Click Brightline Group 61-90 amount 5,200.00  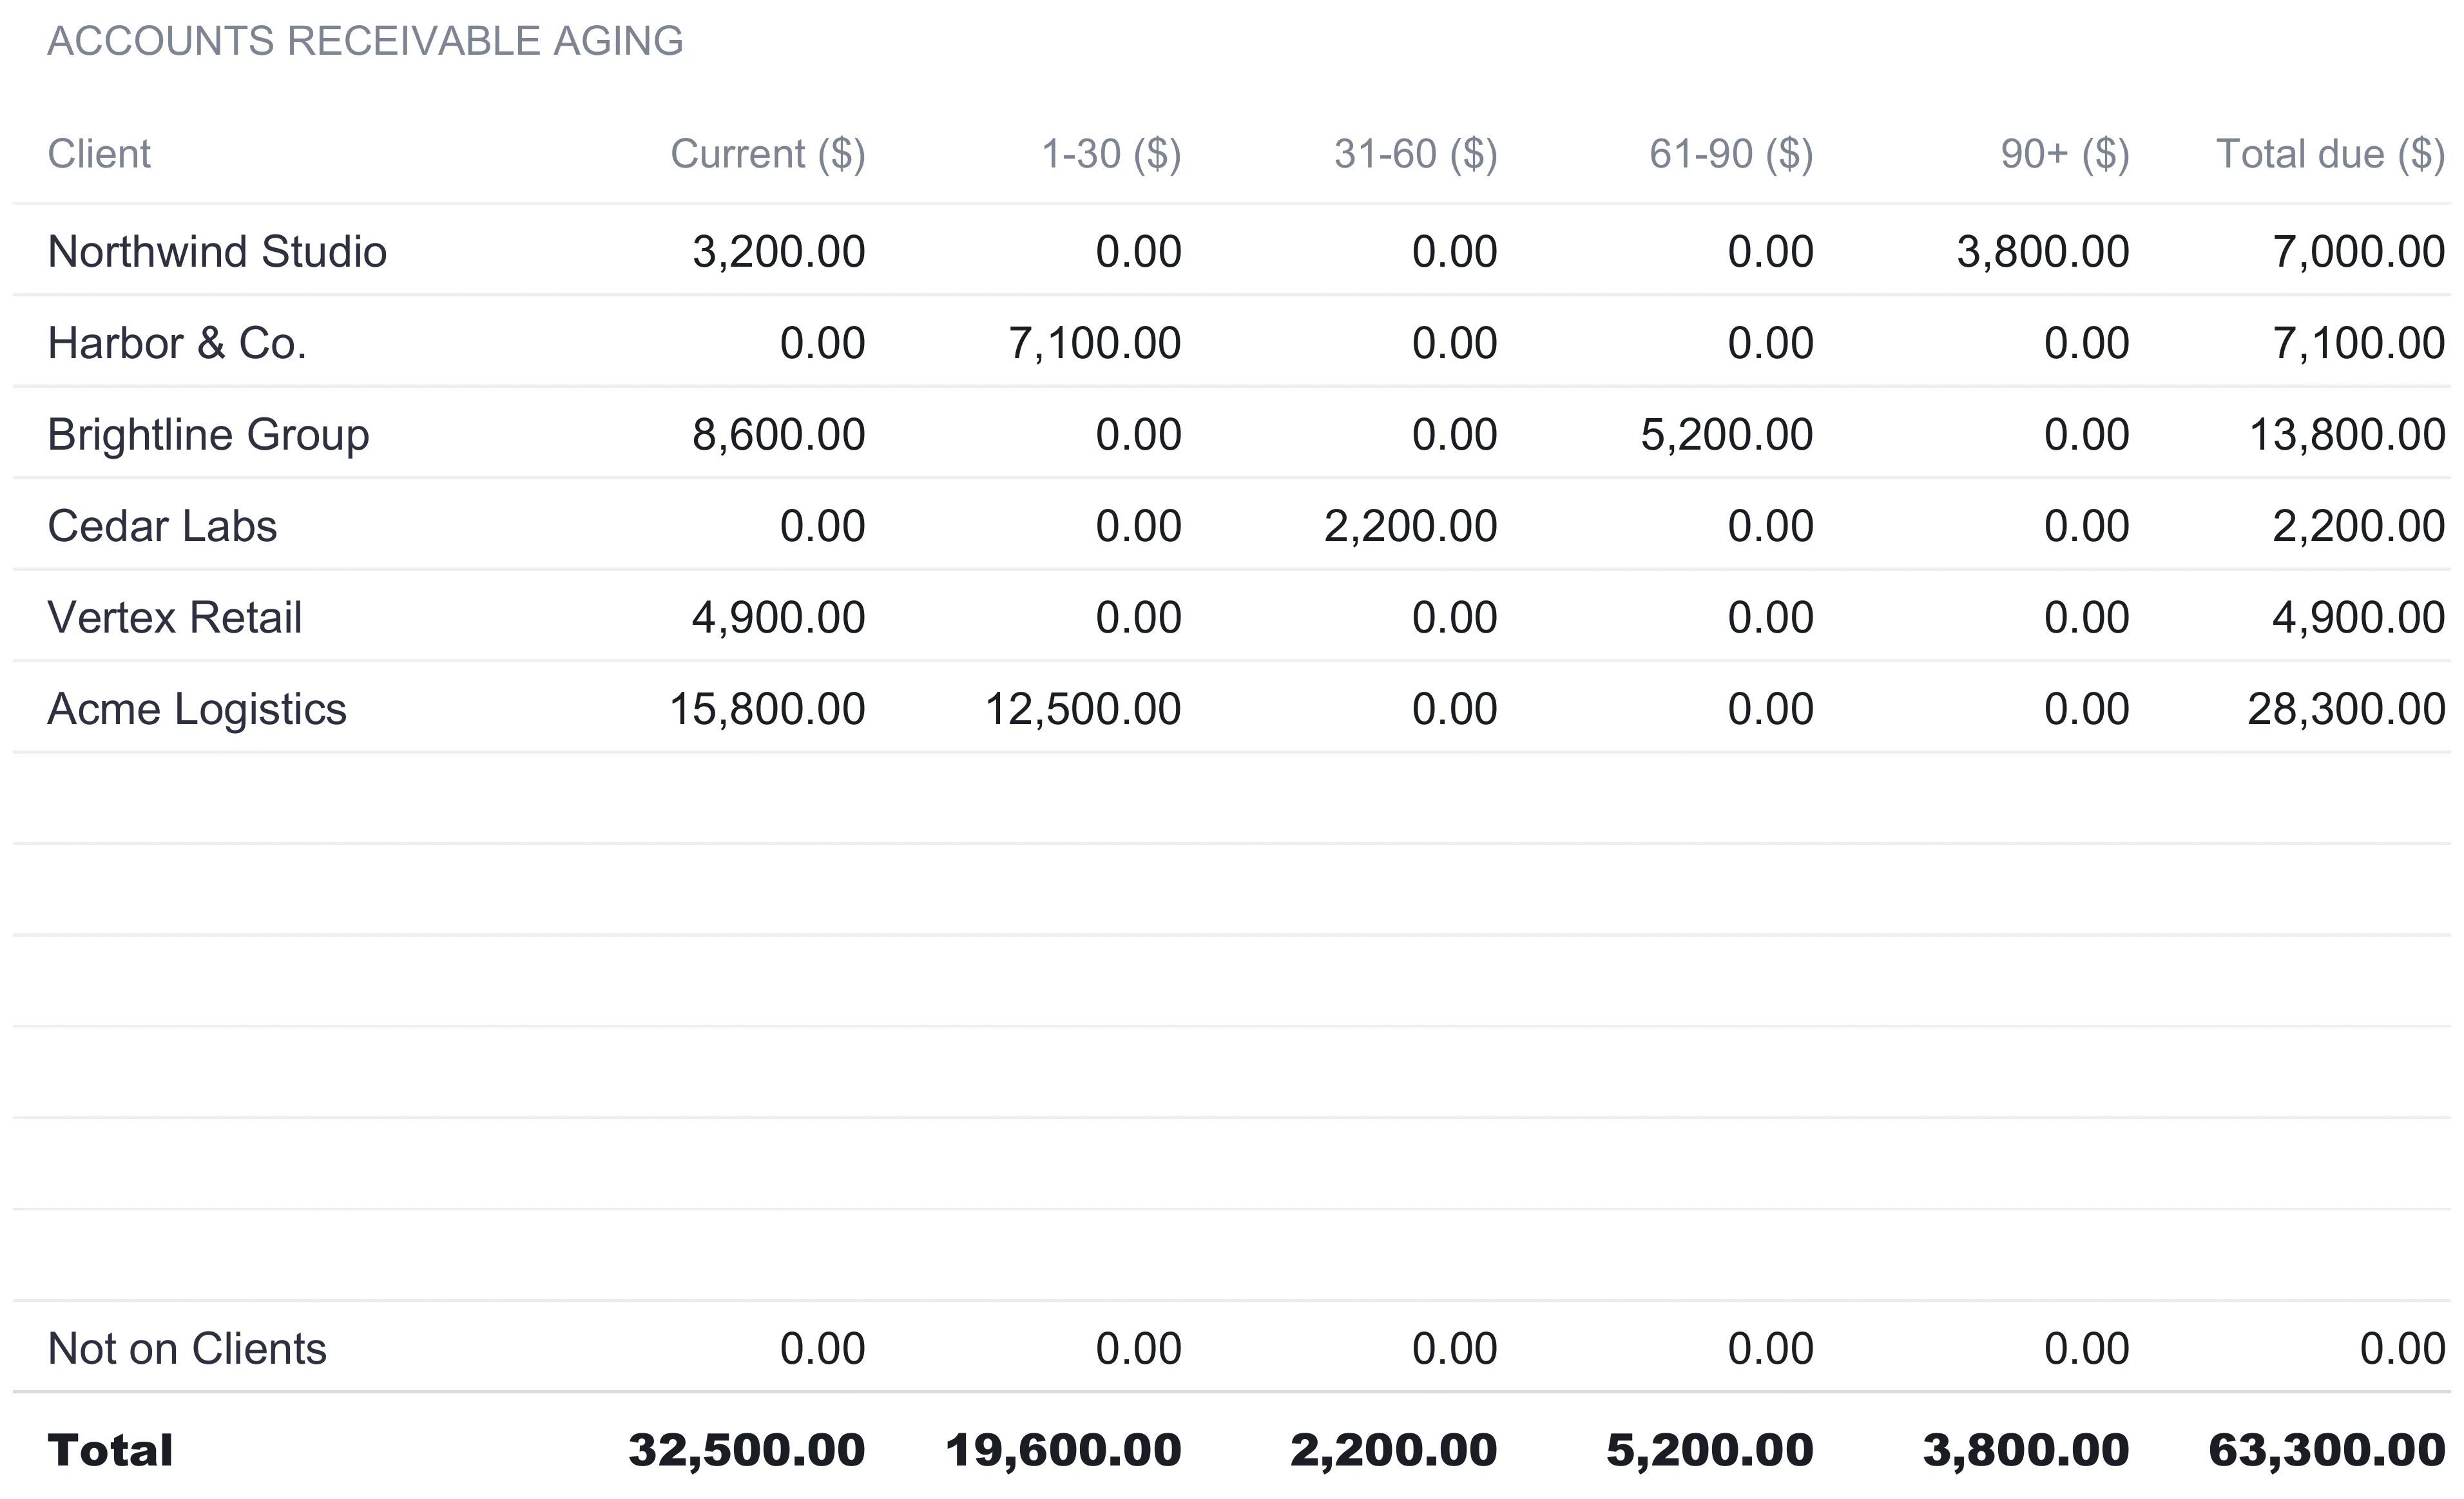click(x=1727, y=435)
